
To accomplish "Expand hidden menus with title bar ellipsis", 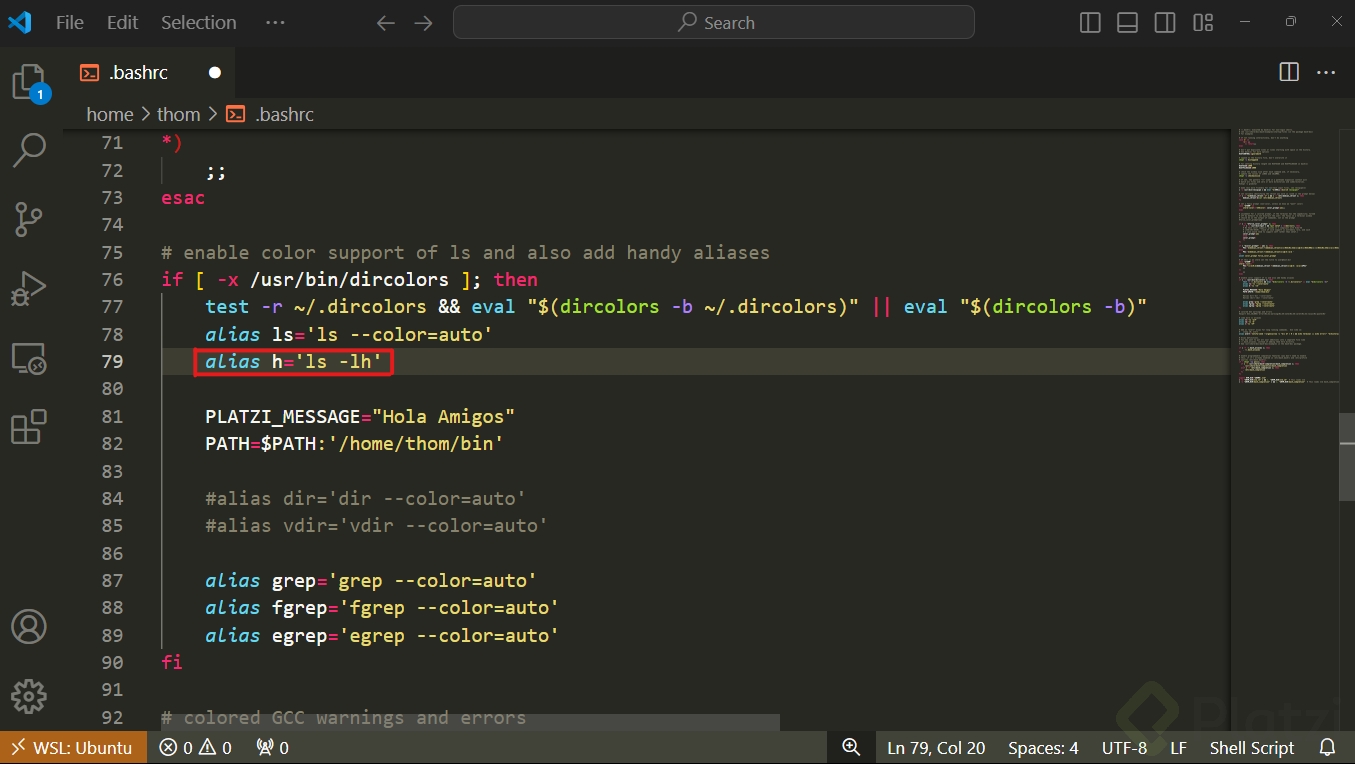I will click(x=275, y=23).
